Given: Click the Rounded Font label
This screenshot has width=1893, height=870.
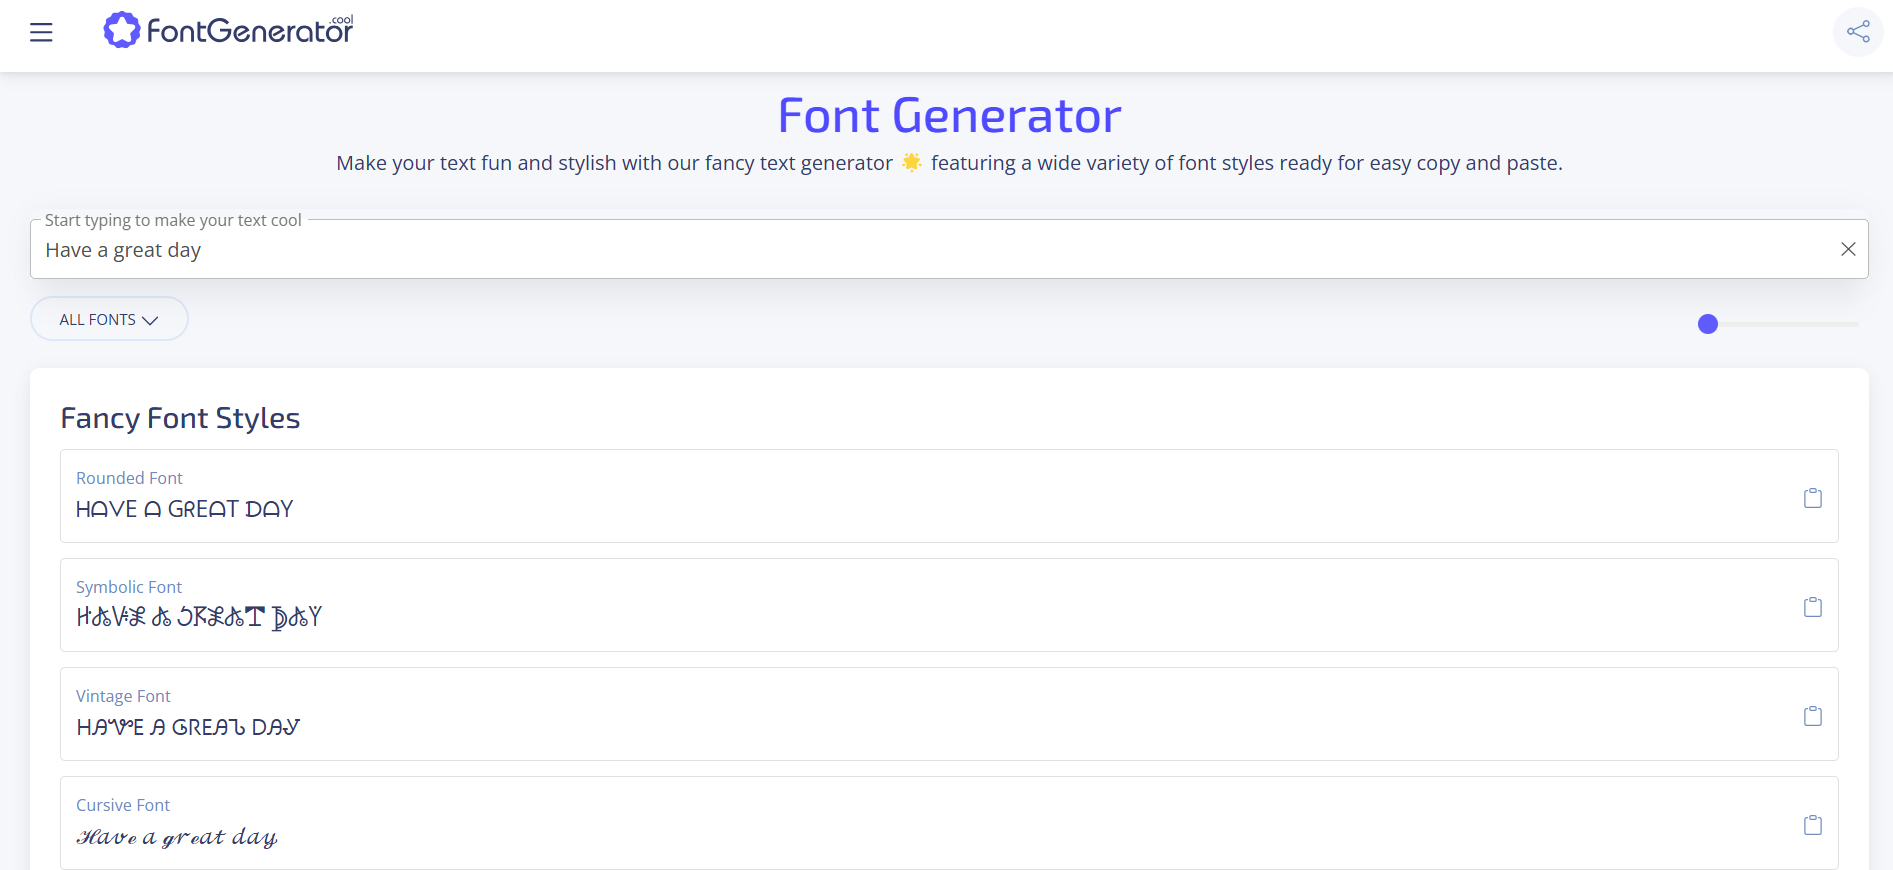Looking at the screenshot, I should point(129,478).
